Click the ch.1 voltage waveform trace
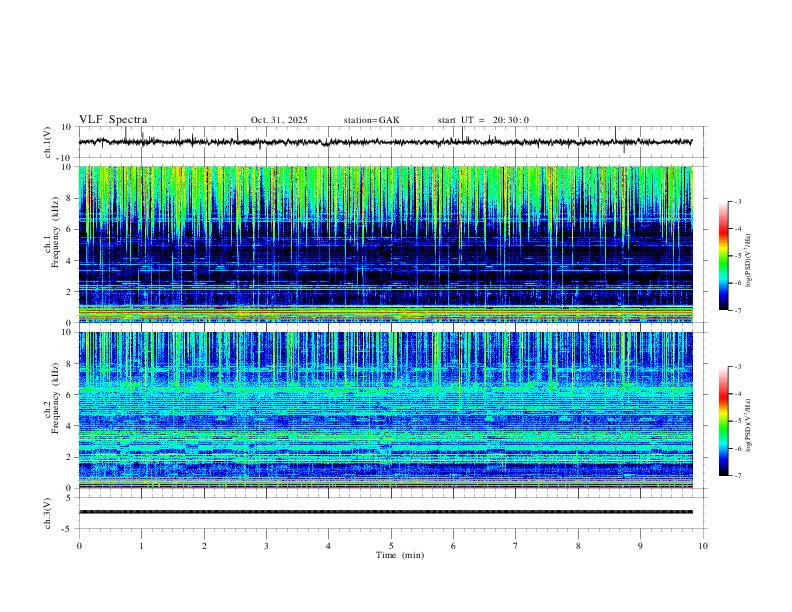792x612 pixels. pyautogui.click(x=385, y=142)
